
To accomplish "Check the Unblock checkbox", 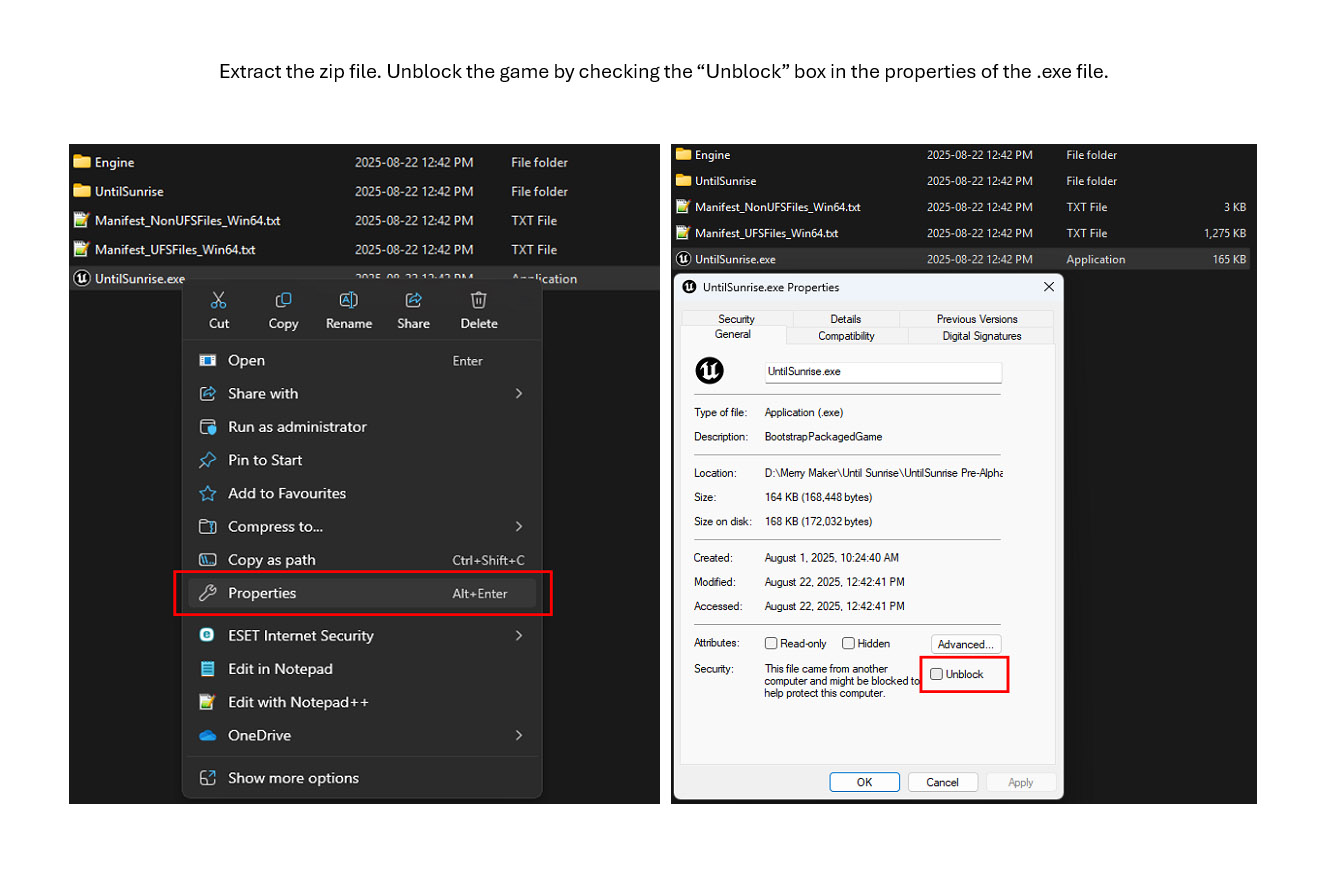I will [x=937, y=674].
